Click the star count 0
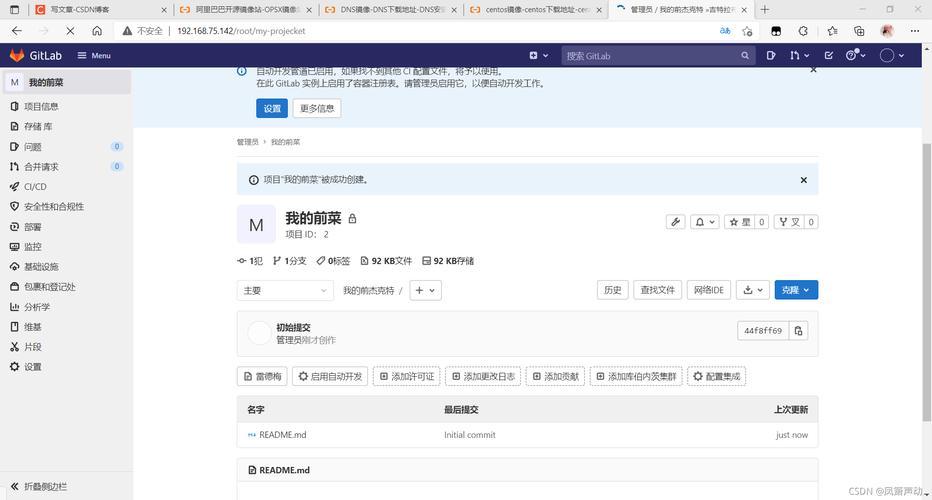Viewport: 932px width, 500px height. point(761,222)
